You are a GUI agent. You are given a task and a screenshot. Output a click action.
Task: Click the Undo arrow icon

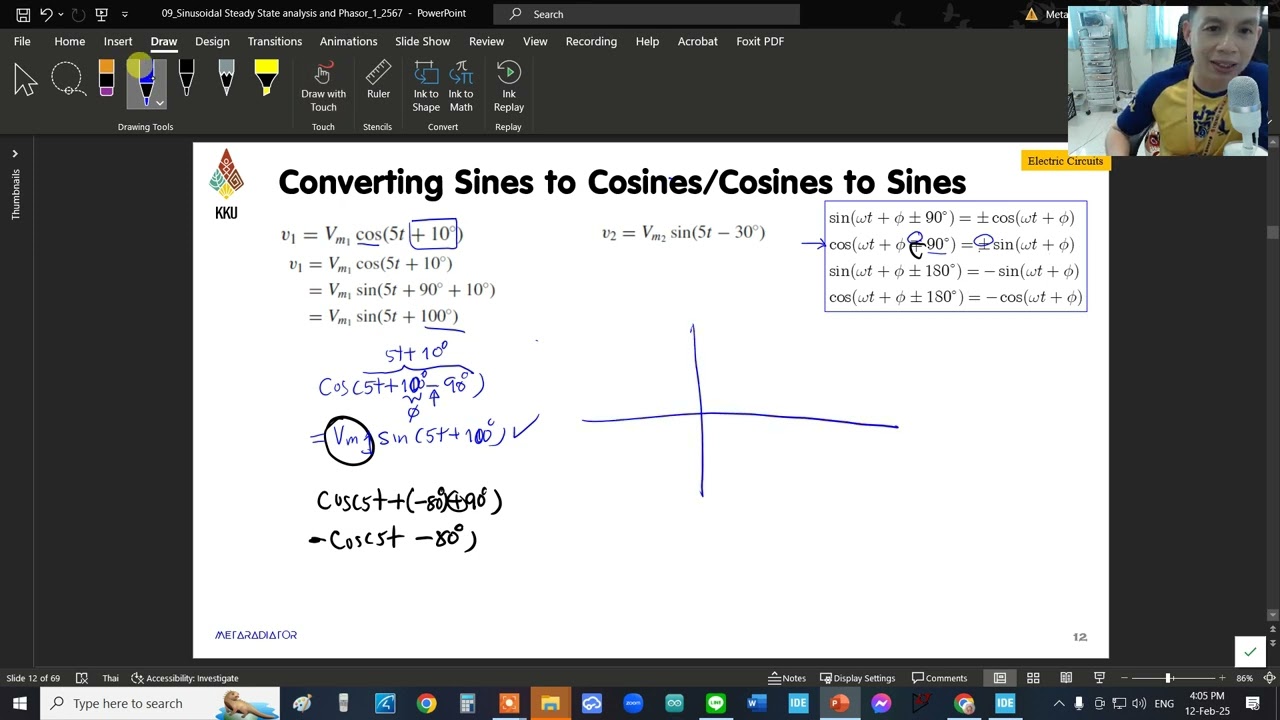45,14
